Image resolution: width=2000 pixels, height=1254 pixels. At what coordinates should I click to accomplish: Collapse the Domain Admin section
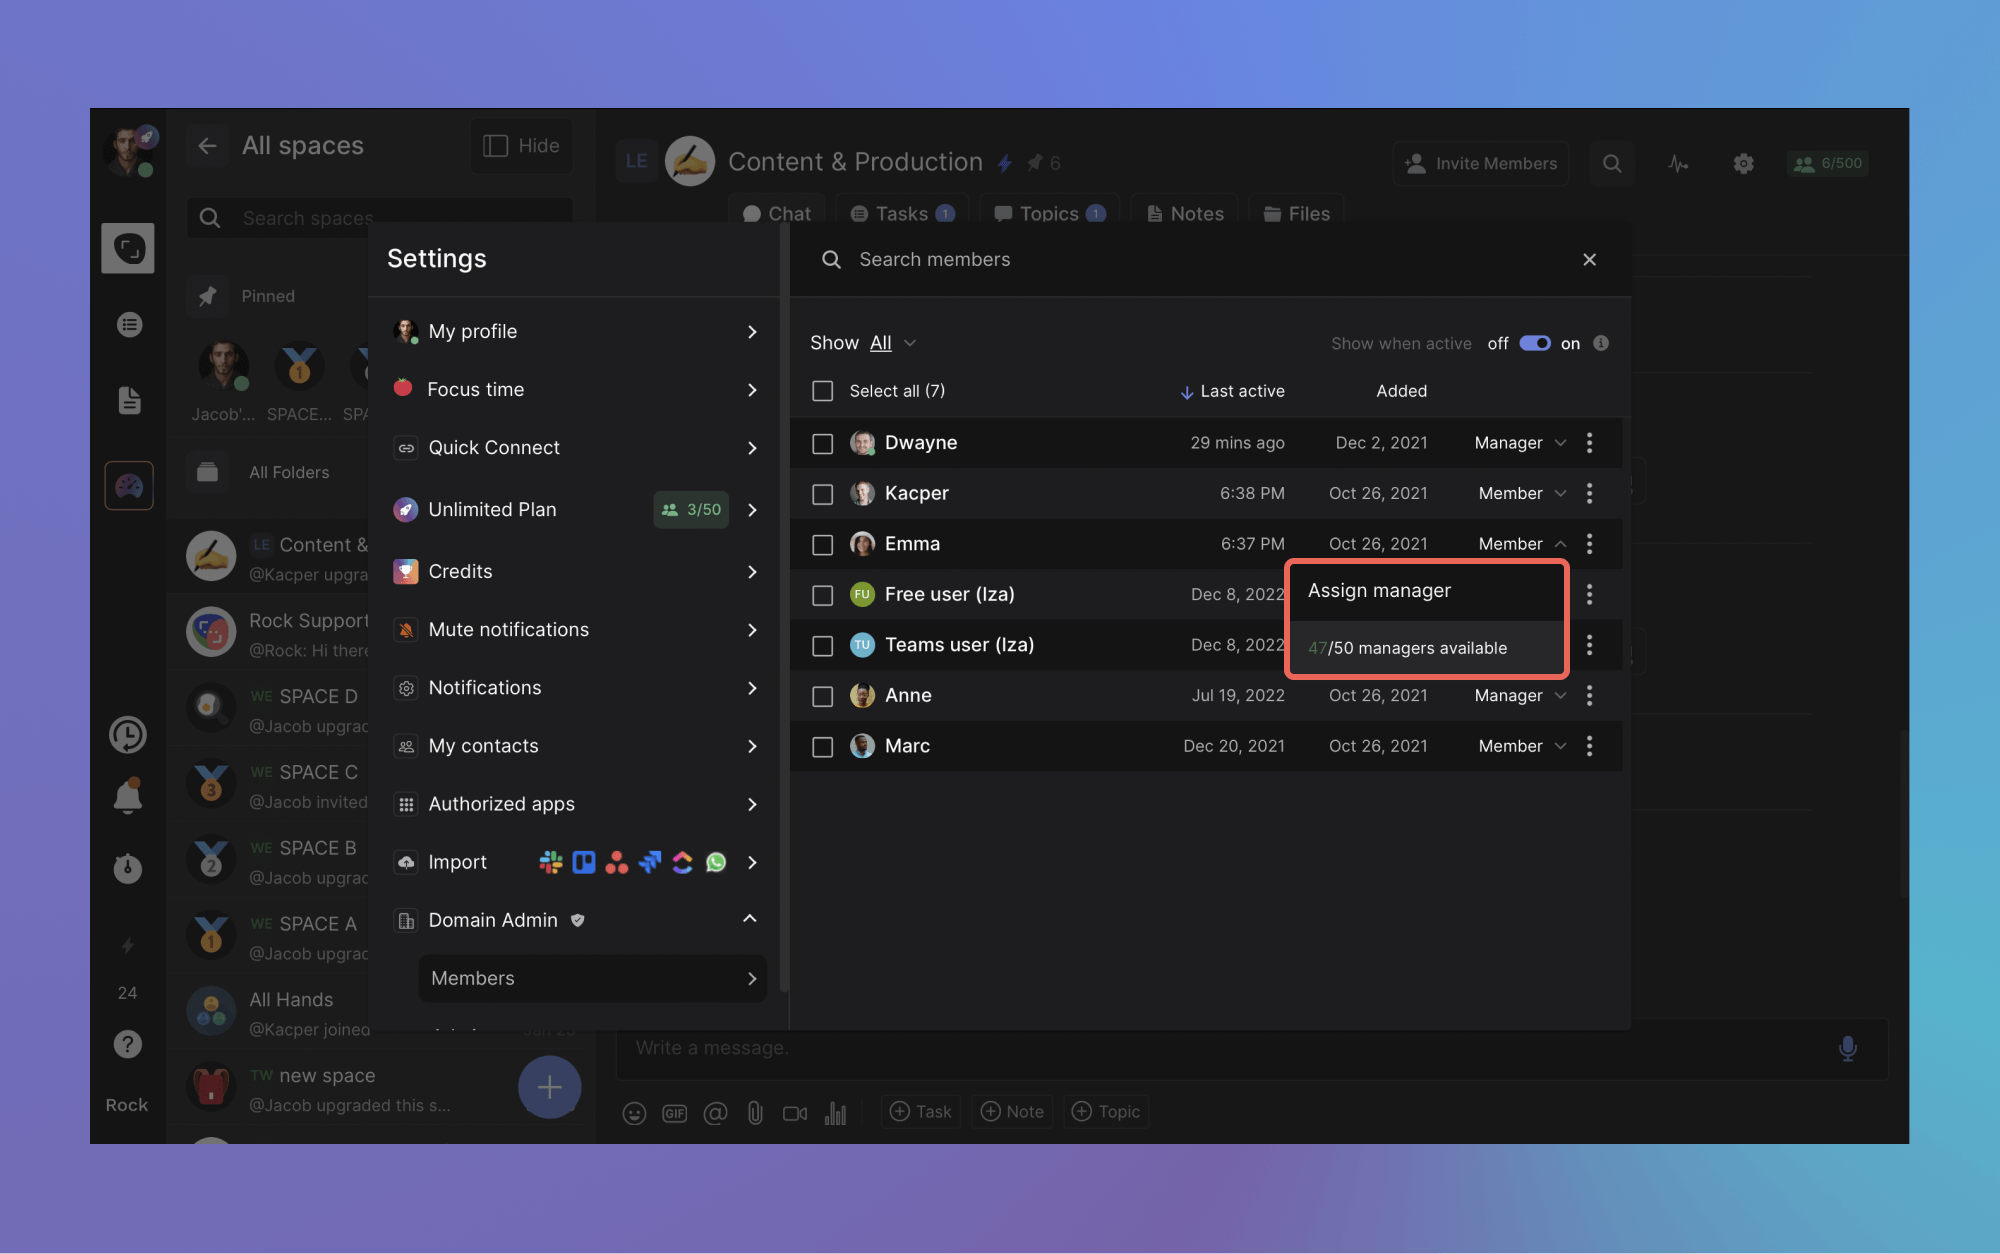coord(749,919)
